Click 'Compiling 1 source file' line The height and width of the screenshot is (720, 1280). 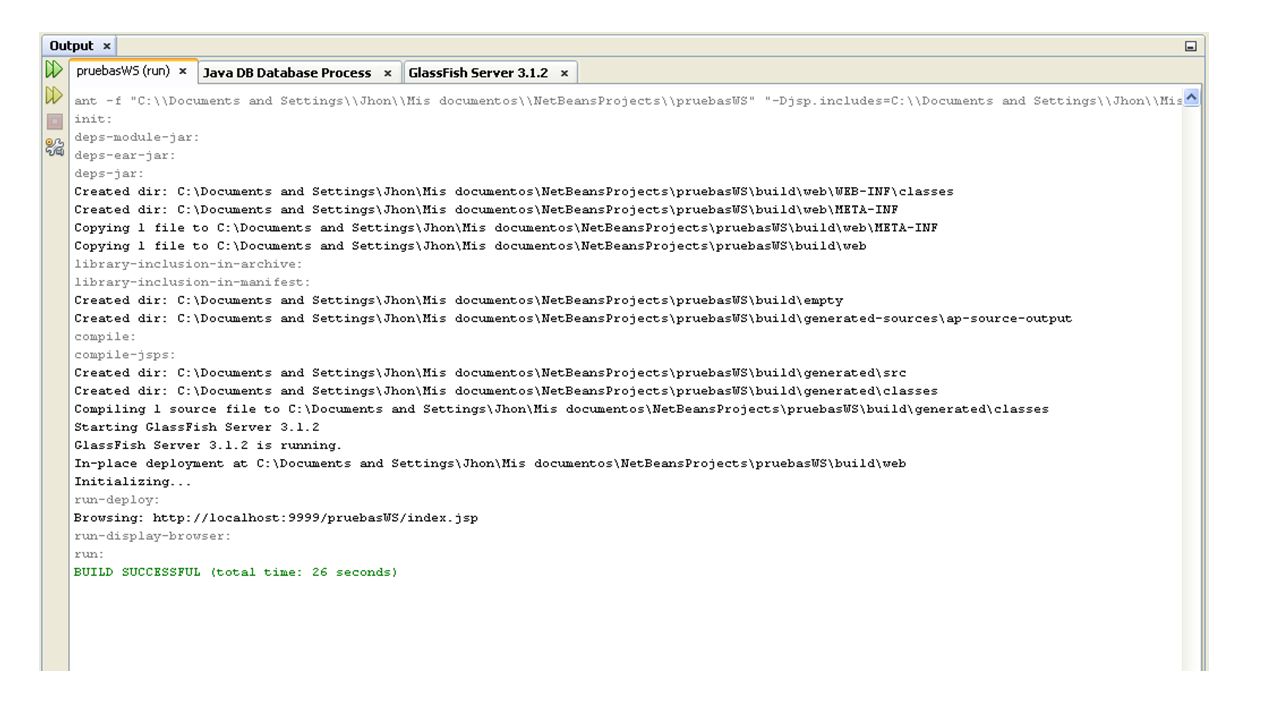coord(561,409)
